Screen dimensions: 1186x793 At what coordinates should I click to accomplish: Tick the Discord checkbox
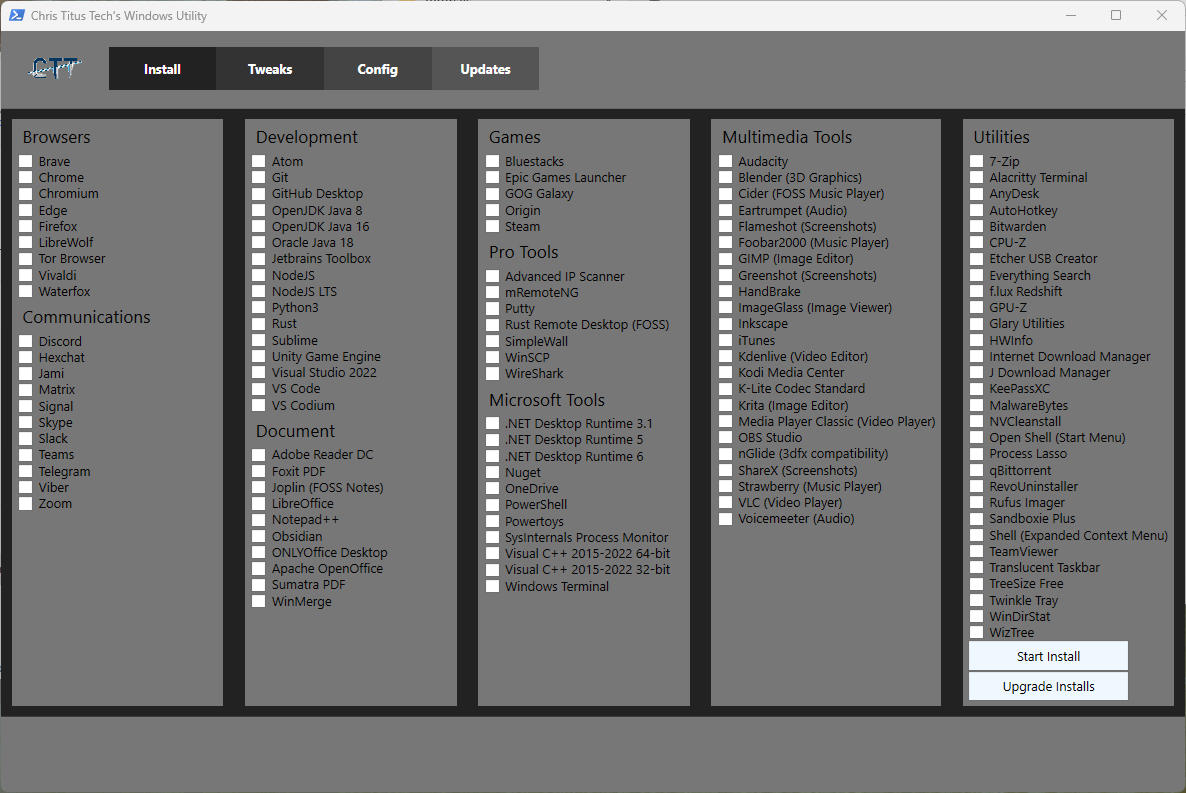[26, 341]
